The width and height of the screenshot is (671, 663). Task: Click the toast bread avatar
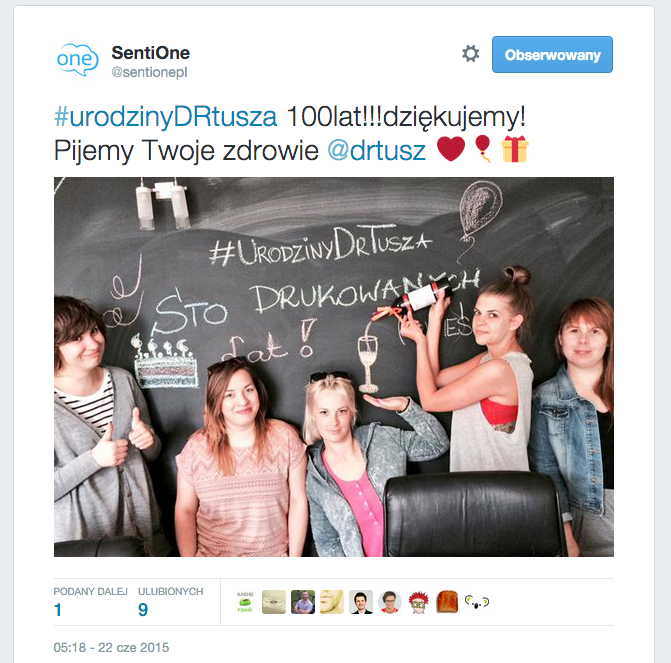[x=447, y=602]
